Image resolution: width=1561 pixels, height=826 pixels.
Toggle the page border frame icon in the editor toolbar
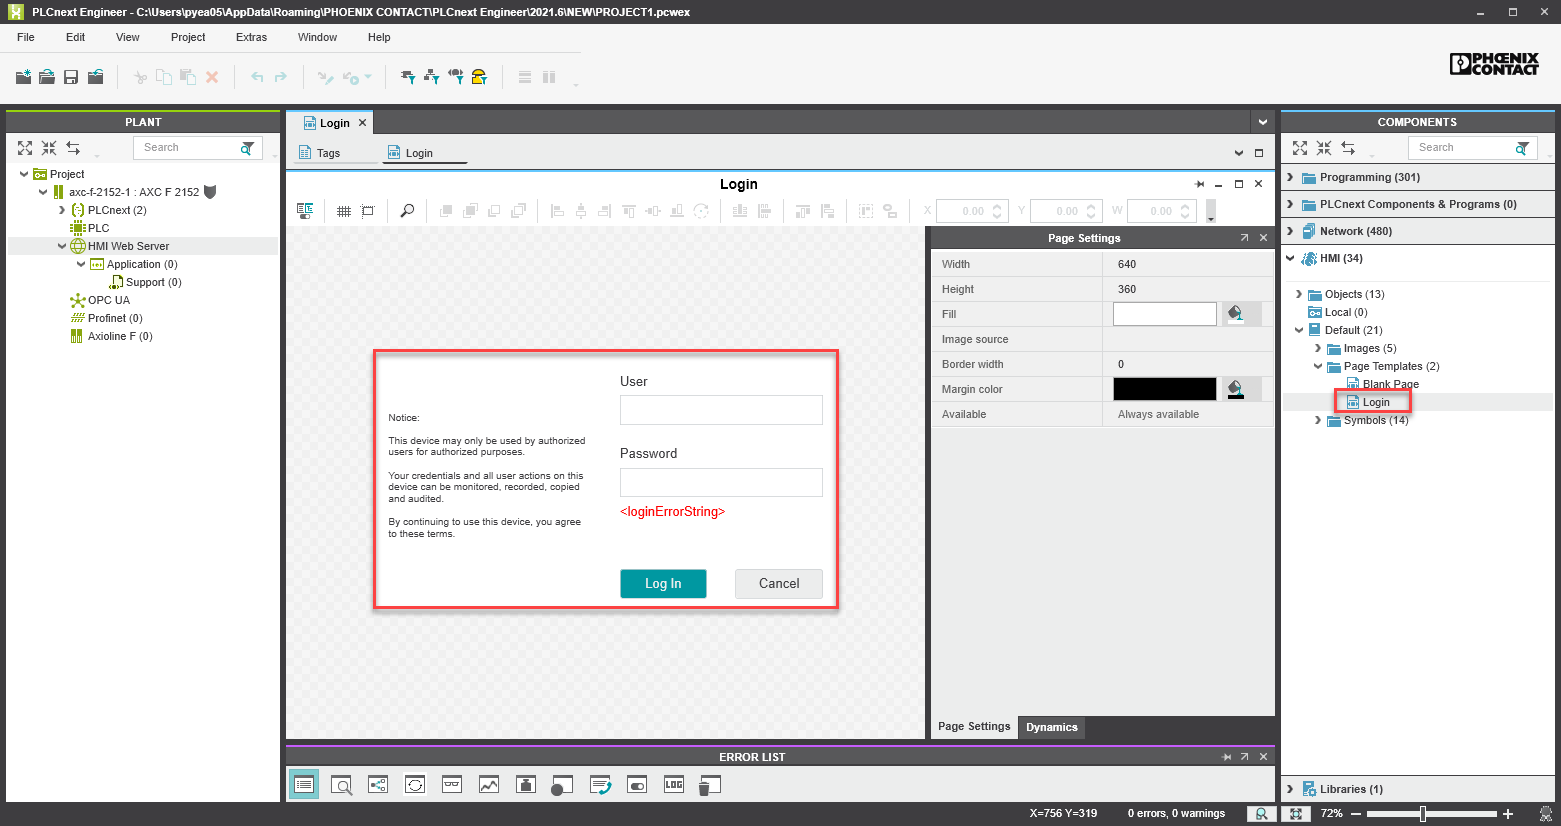click(368, 211)
